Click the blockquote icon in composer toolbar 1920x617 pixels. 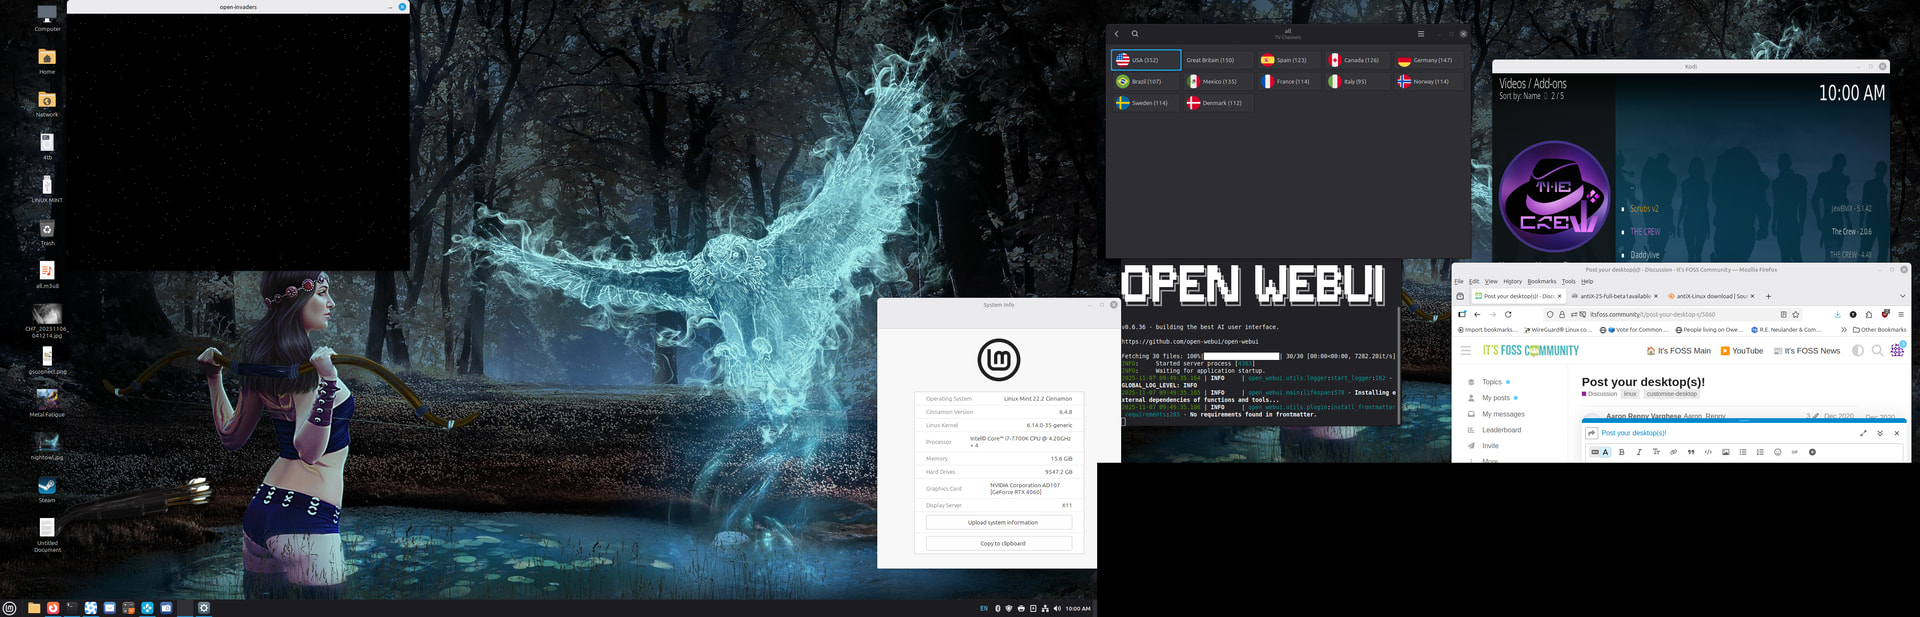1691,452
